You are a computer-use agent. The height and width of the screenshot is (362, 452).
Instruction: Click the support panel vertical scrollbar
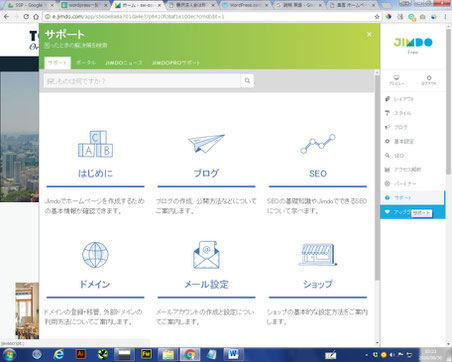[x=377, y=177]
